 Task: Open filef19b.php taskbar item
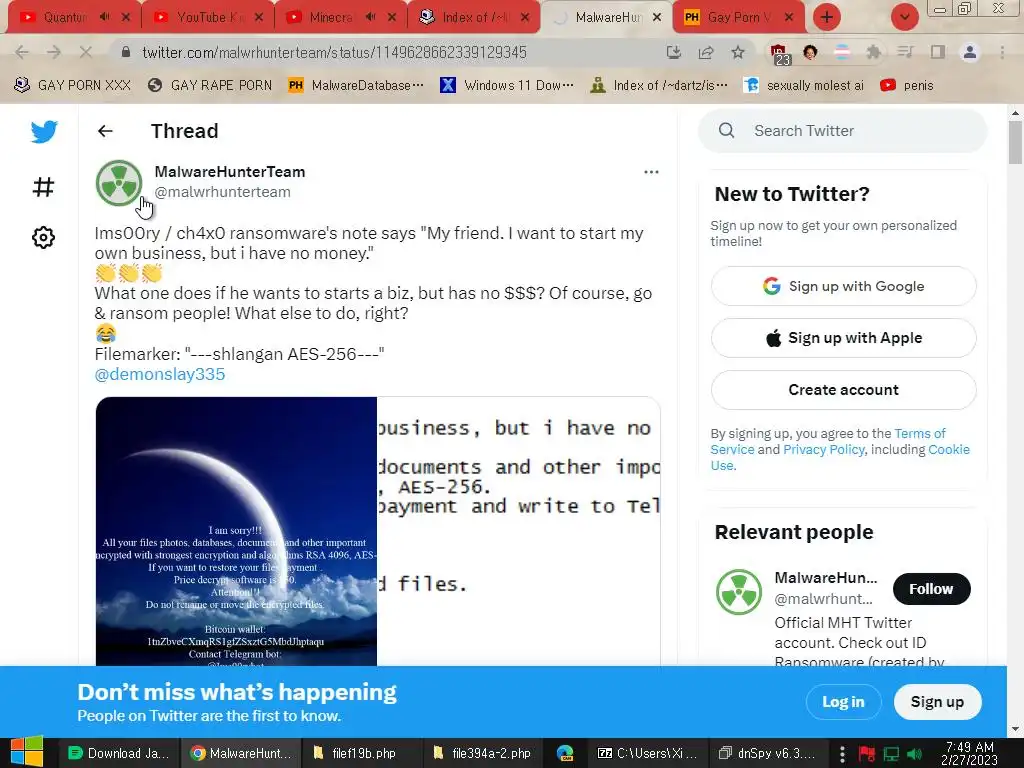click(362, 753)
